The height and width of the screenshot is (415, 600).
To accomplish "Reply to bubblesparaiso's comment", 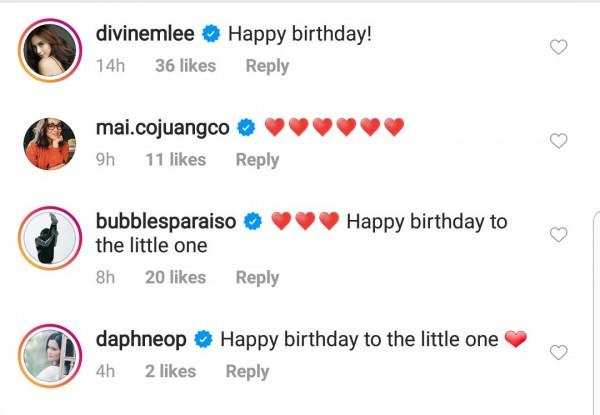I will [x=257, y=278].
